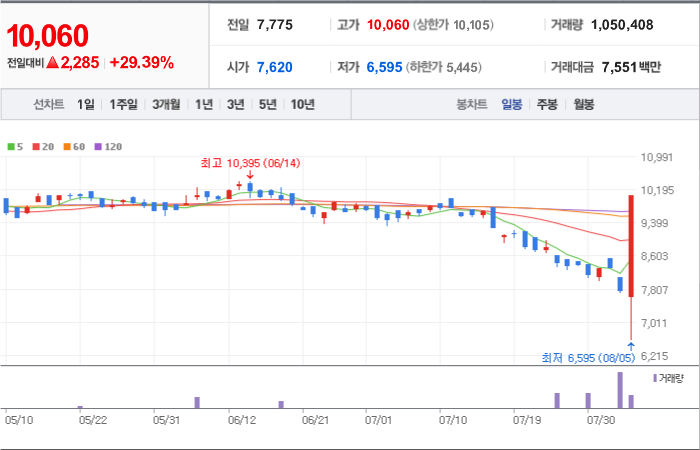The width and height of the screenshot is (700, 450).
Task: Click the trading value 7,551백만
Action: point(631,67)
